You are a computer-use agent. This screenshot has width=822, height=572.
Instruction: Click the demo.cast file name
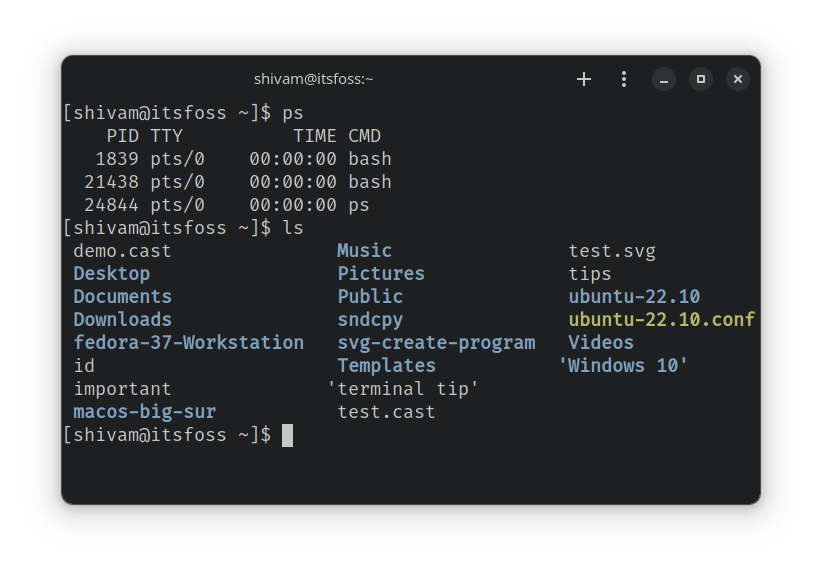click(x=123, y=251)
